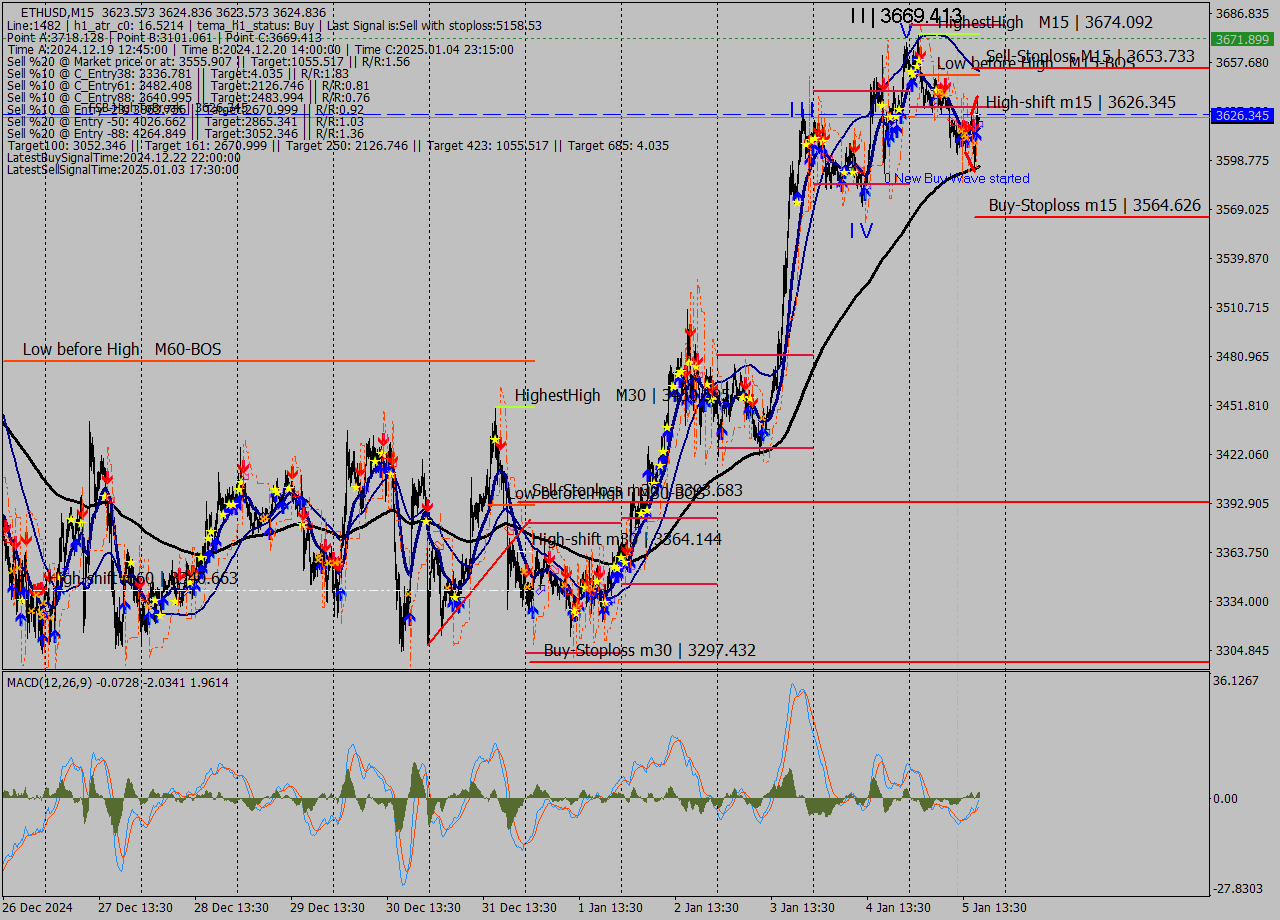Click the 3363.750 price axis value

click(x=1243, y=552)
